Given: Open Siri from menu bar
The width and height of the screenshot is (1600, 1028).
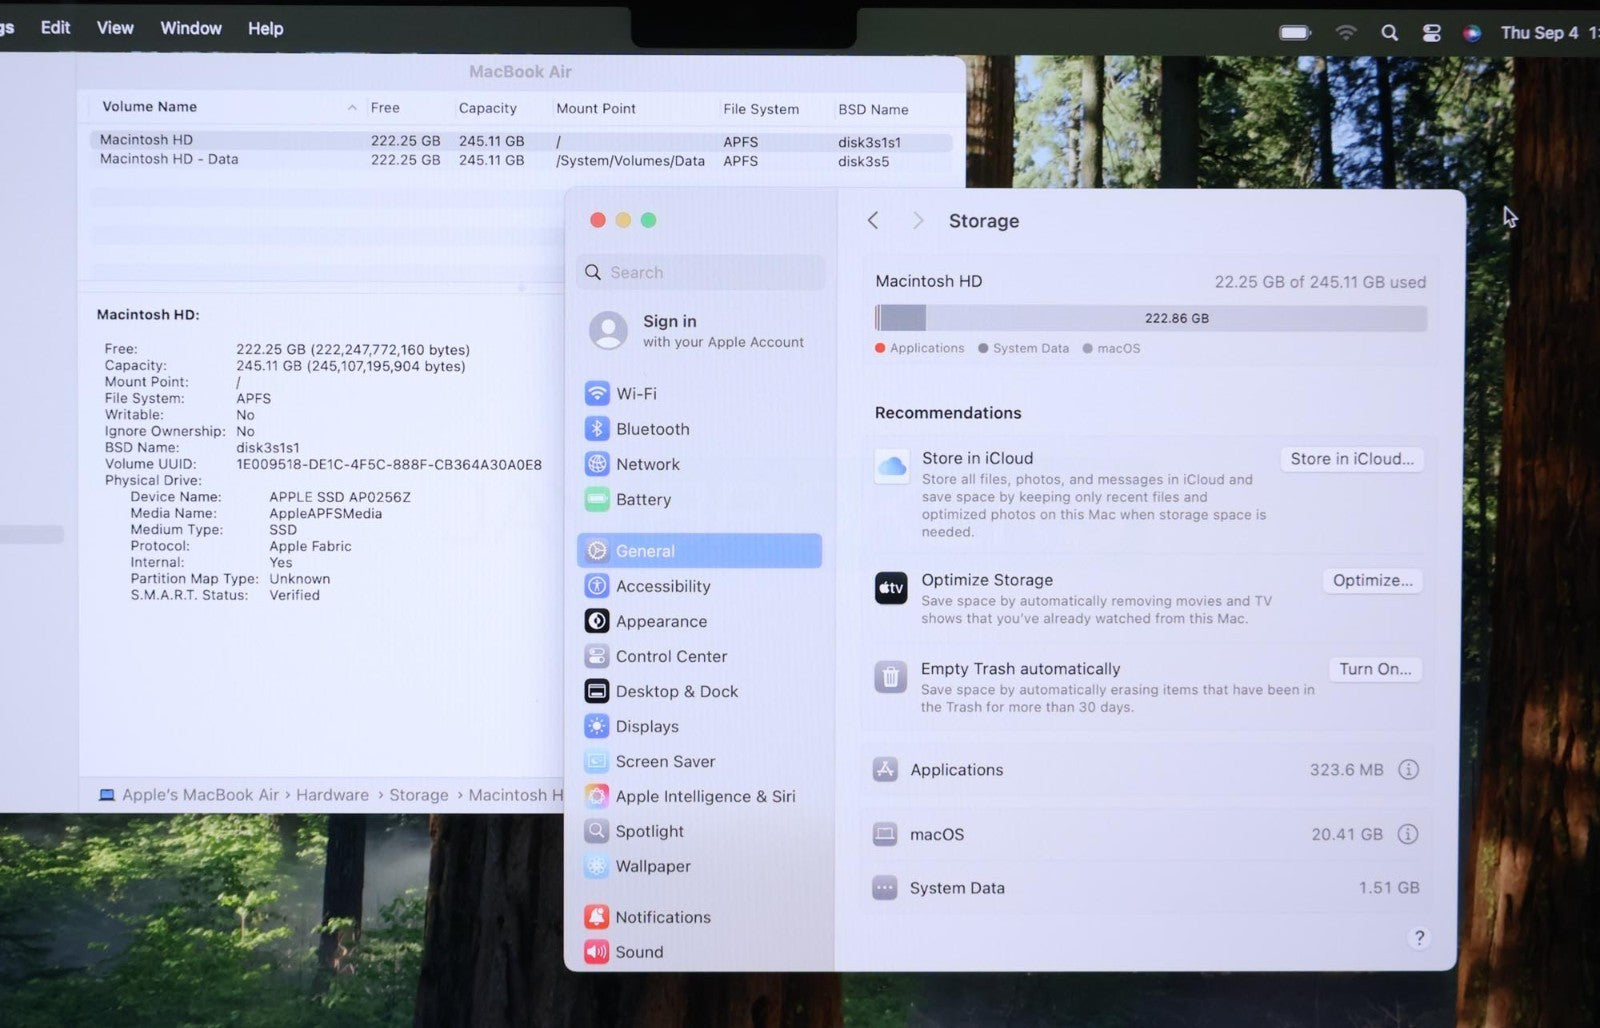Looking at the screenshot, I should 1471,32.
